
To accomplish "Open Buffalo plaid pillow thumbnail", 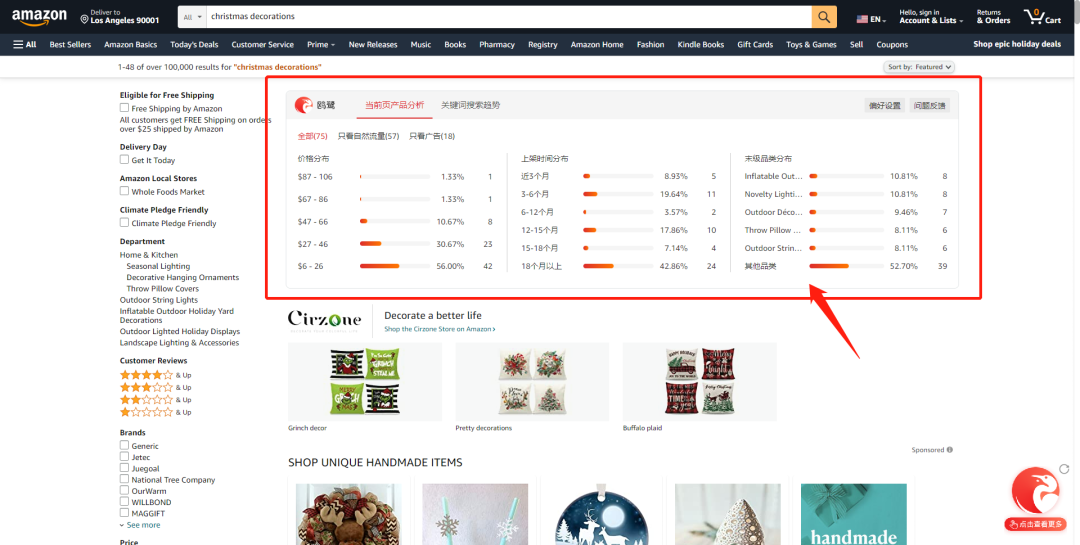I will point(700,382).
